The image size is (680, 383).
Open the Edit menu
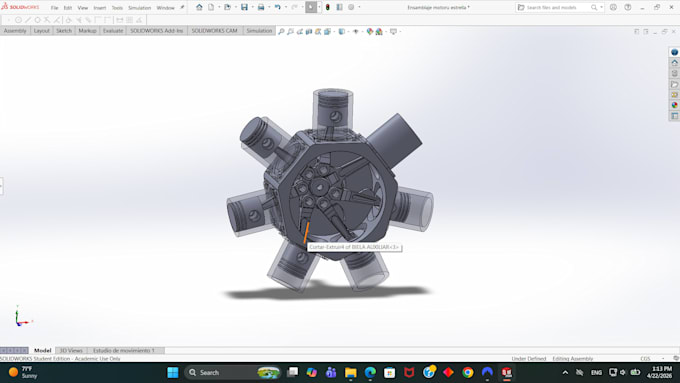click(x=68, y=8)
